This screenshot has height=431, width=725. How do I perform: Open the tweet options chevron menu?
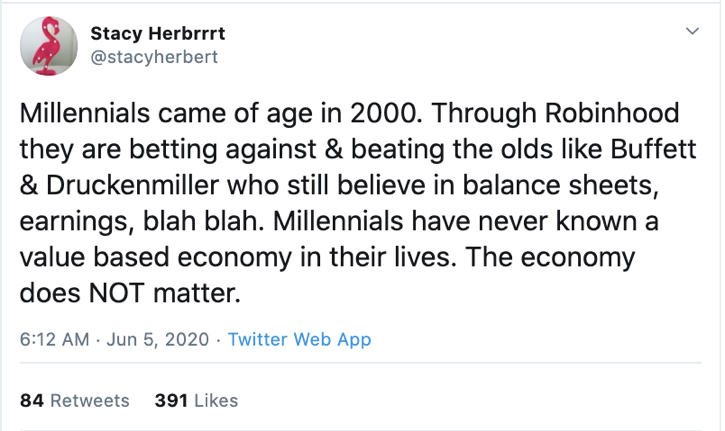tap(690, 33)
